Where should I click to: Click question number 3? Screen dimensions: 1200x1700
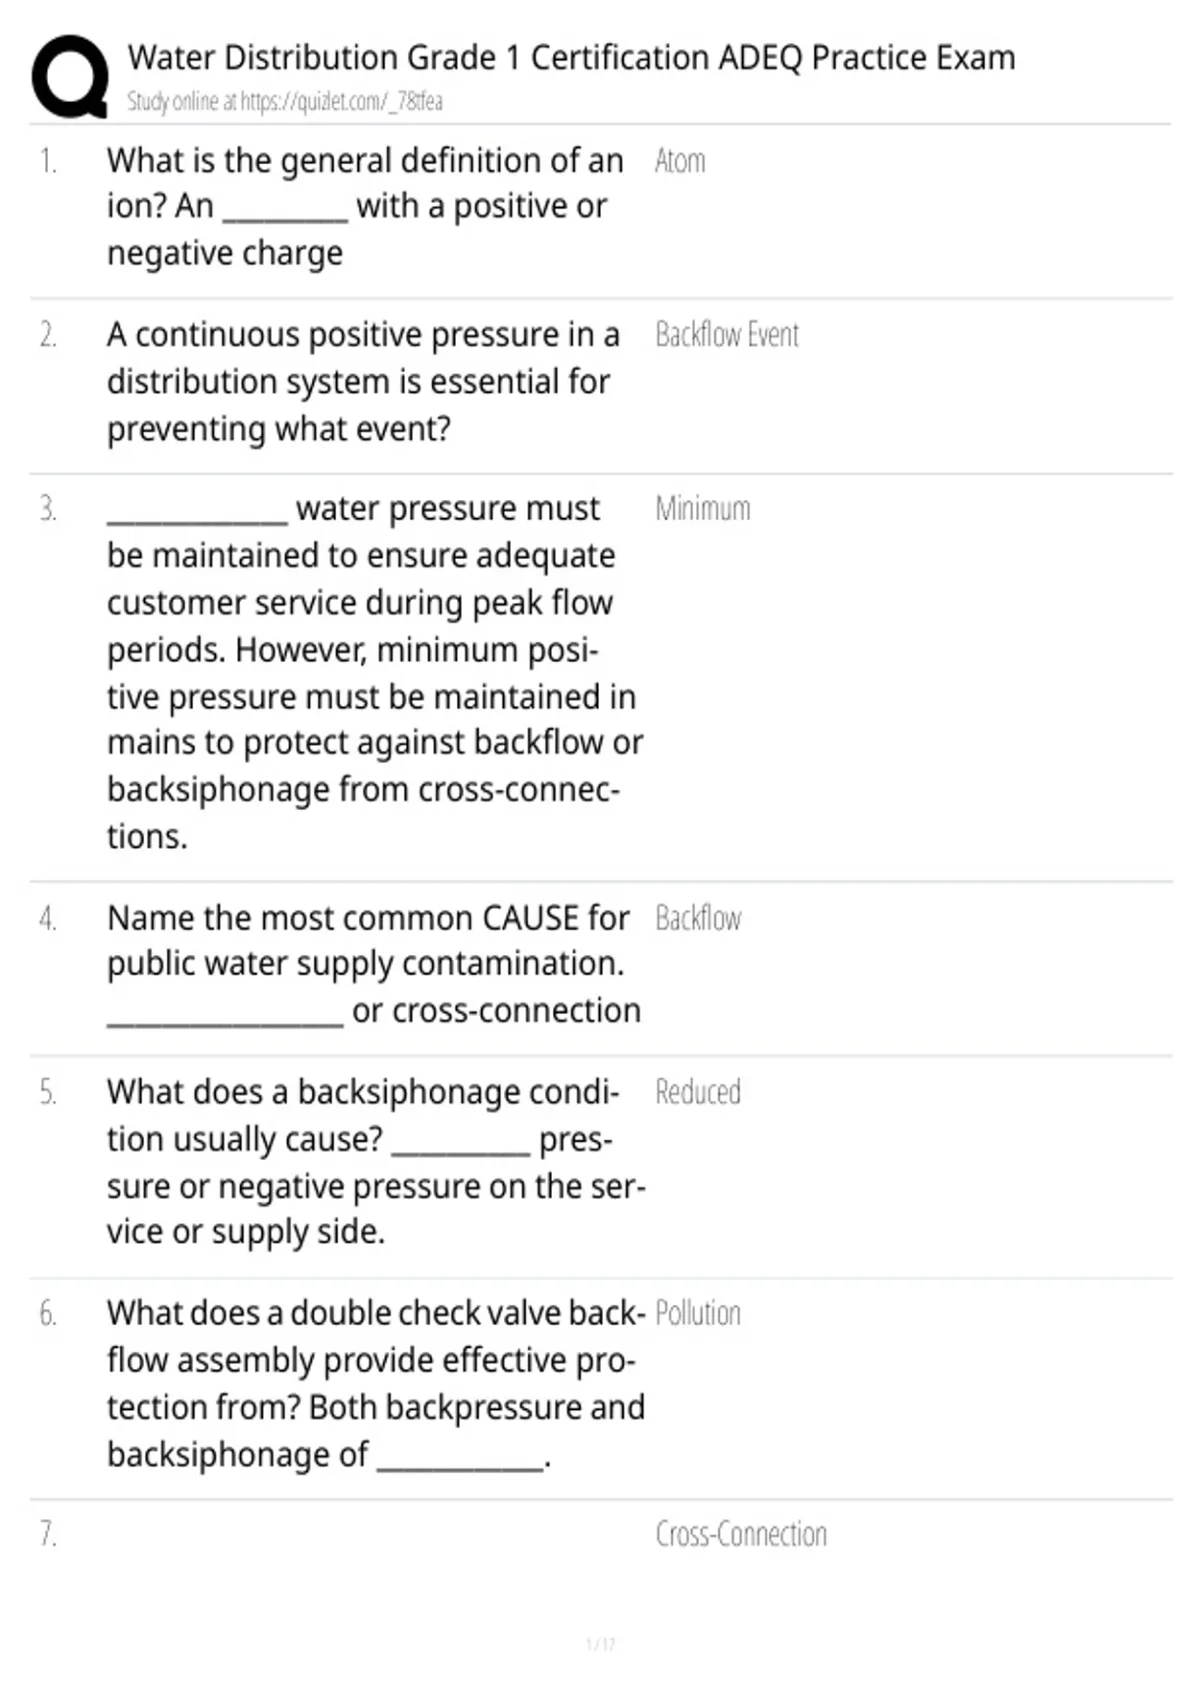pos(48,509)
